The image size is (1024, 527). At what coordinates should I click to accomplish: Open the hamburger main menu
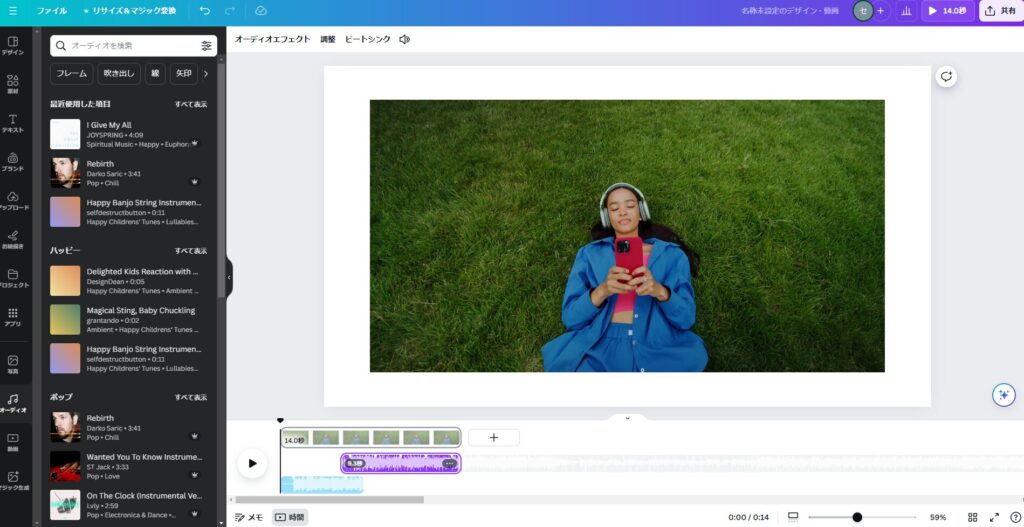click(x=13, y=11)
